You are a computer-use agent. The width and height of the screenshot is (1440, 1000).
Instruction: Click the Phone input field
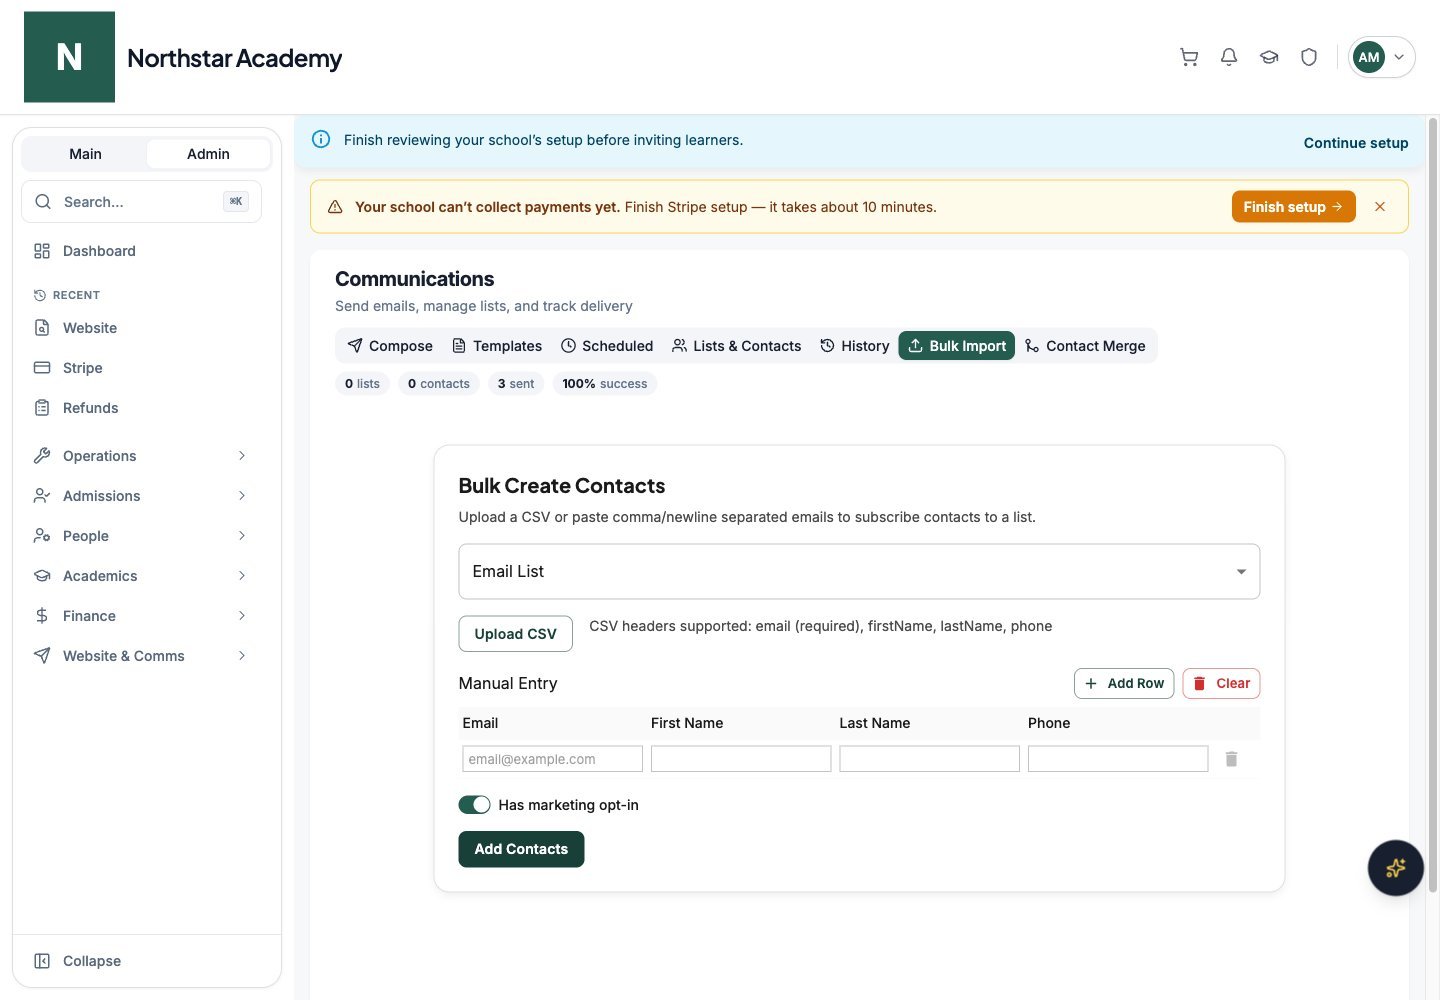(x=1118, y=759)
